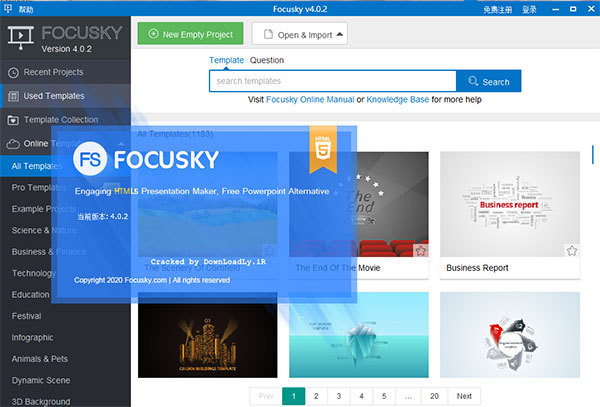Open Template Collection in sidebar
The width and height of the screenshot is (600, 407).
pyautogui.click(x=65, y=120)
